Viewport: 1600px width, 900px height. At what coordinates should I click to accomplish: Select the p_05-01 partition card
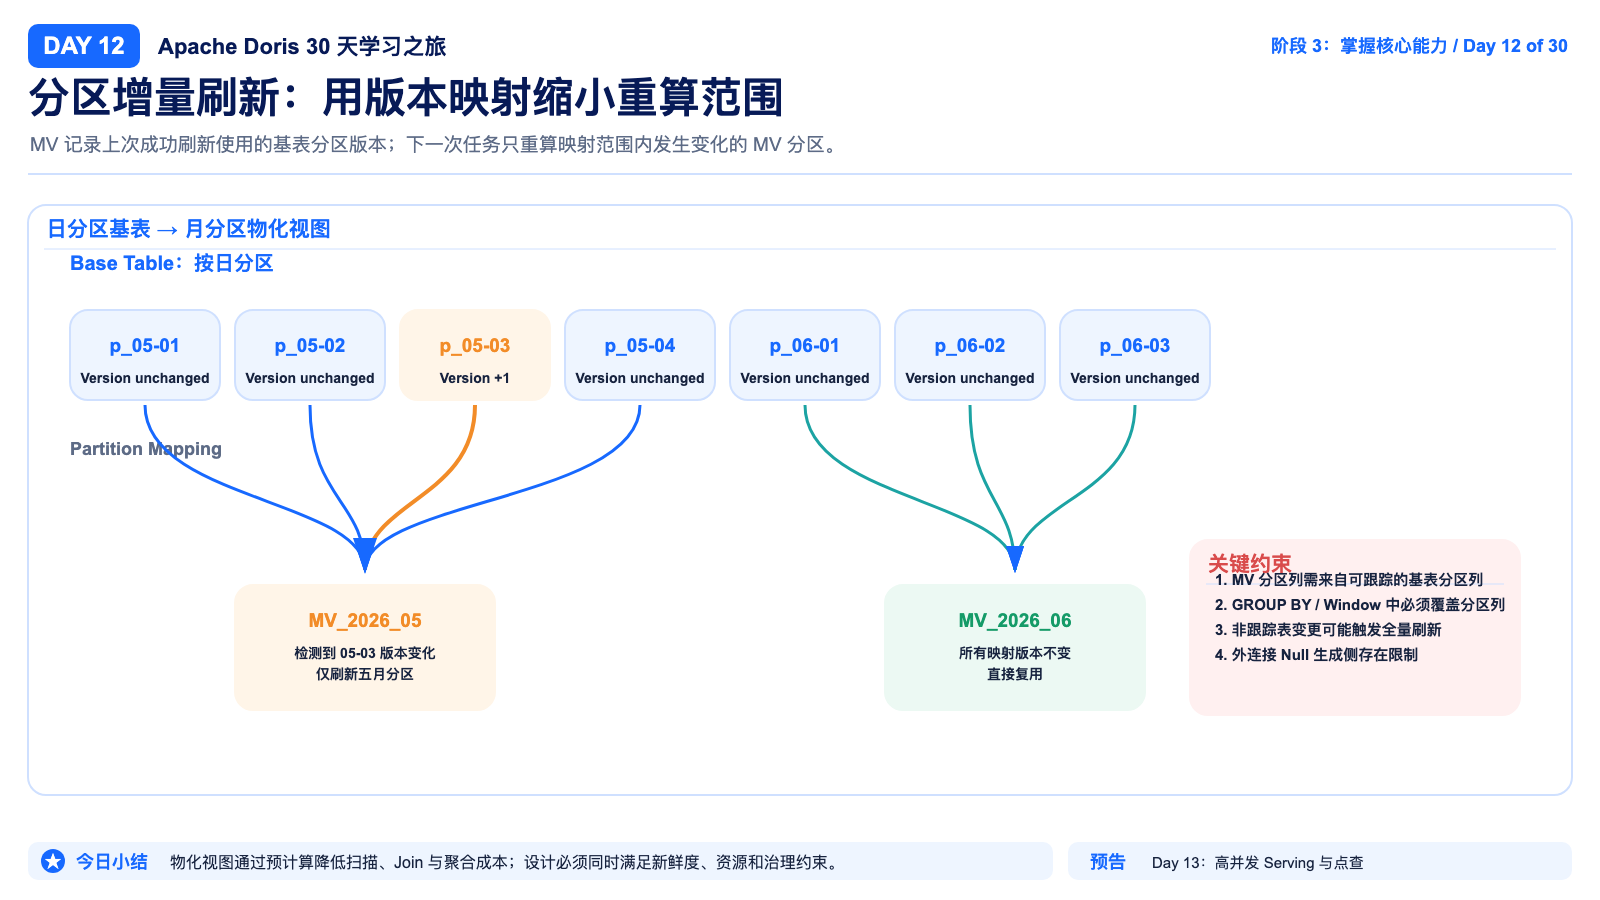tap(145, 355)
